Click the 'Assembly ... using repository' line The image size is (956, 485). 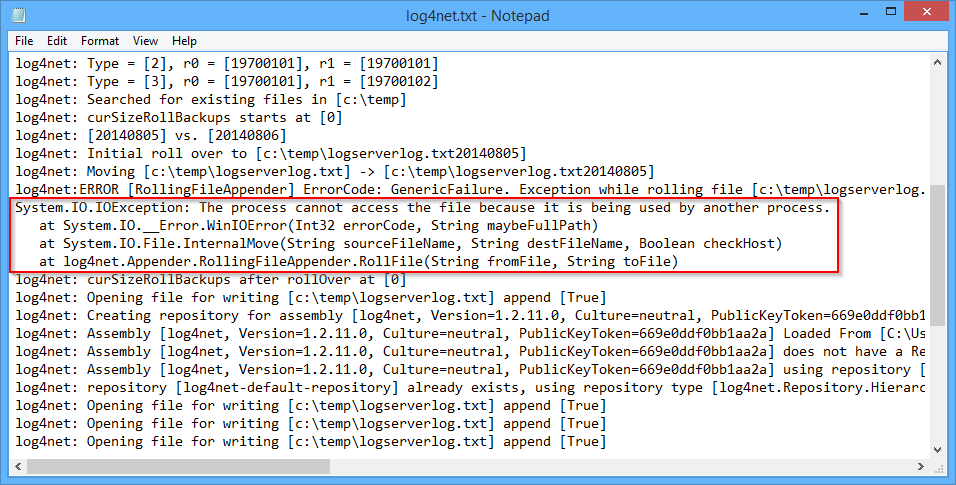click(470, 369)
